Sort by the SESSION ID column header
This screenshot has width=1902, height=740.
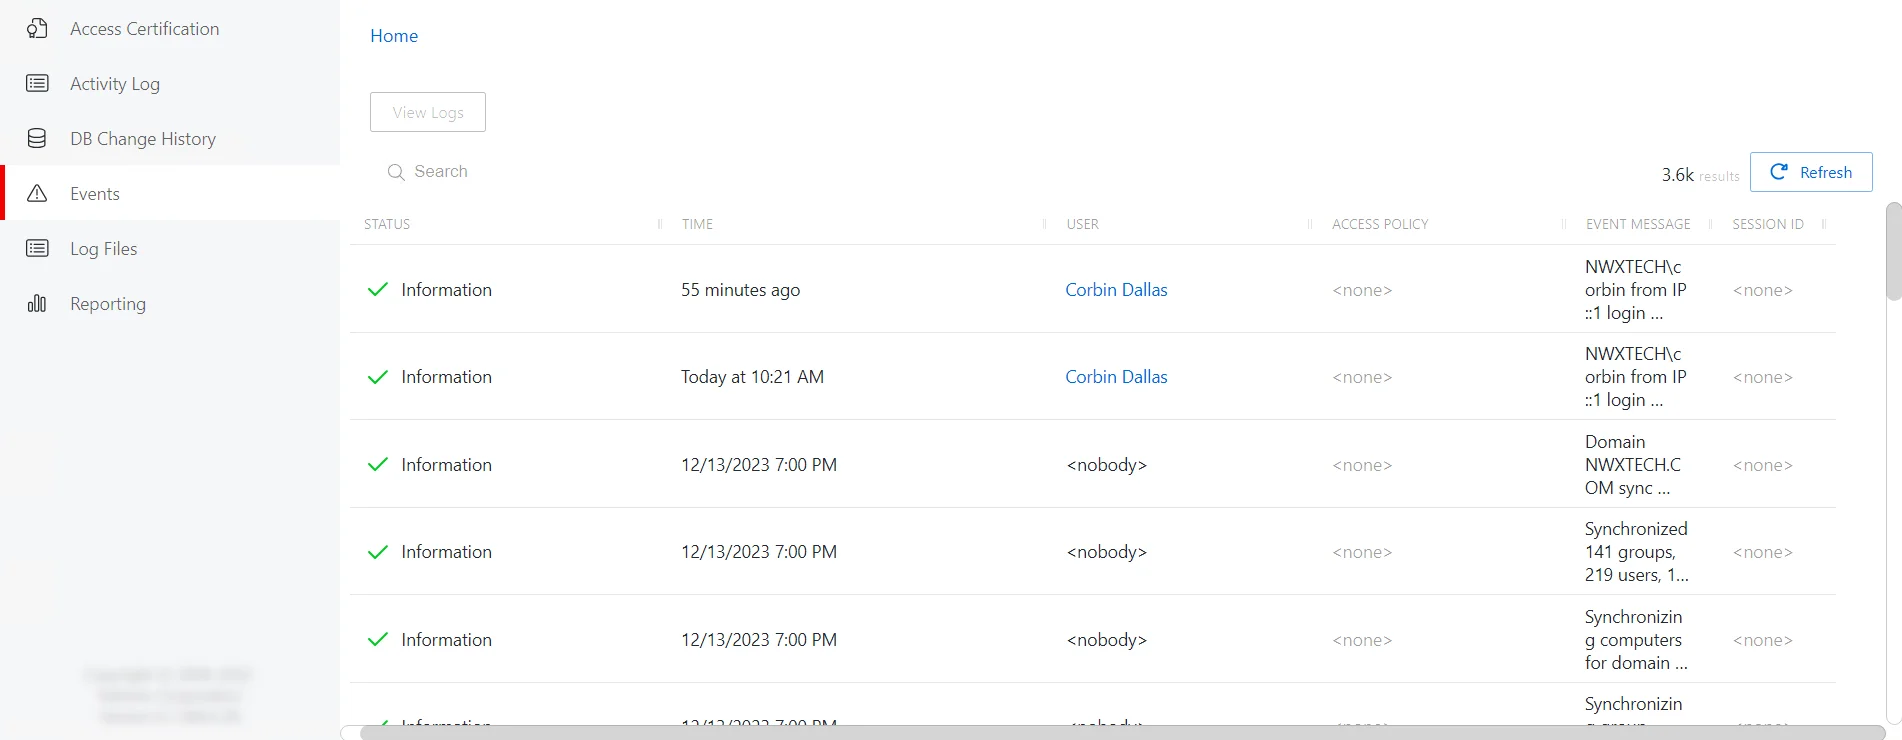1768,224
